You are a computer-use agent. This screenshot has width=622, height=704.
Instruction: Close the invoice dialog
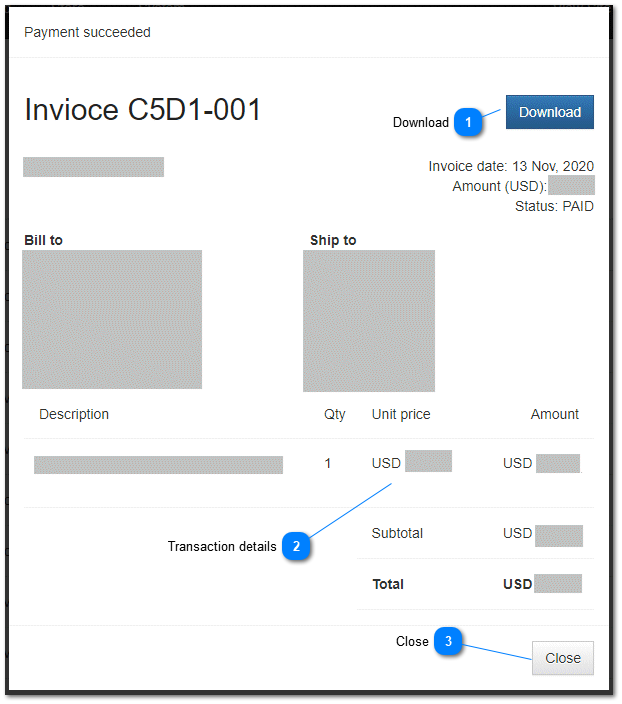point(562,658)
